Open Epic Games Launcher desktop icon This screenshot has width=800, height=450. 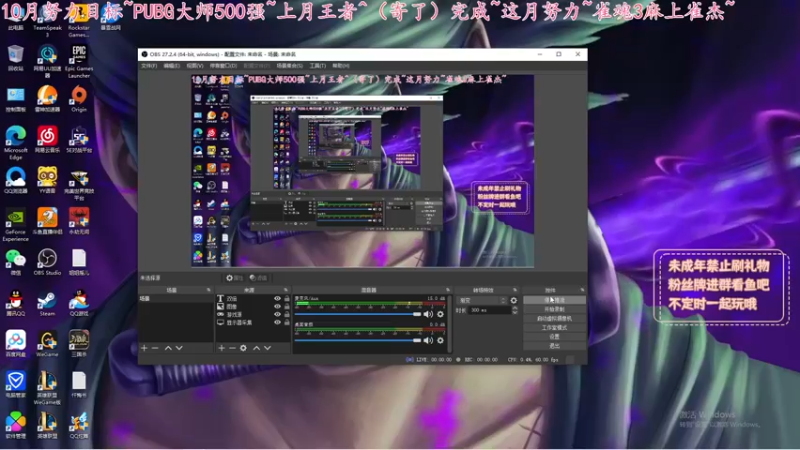coord(79,61)
